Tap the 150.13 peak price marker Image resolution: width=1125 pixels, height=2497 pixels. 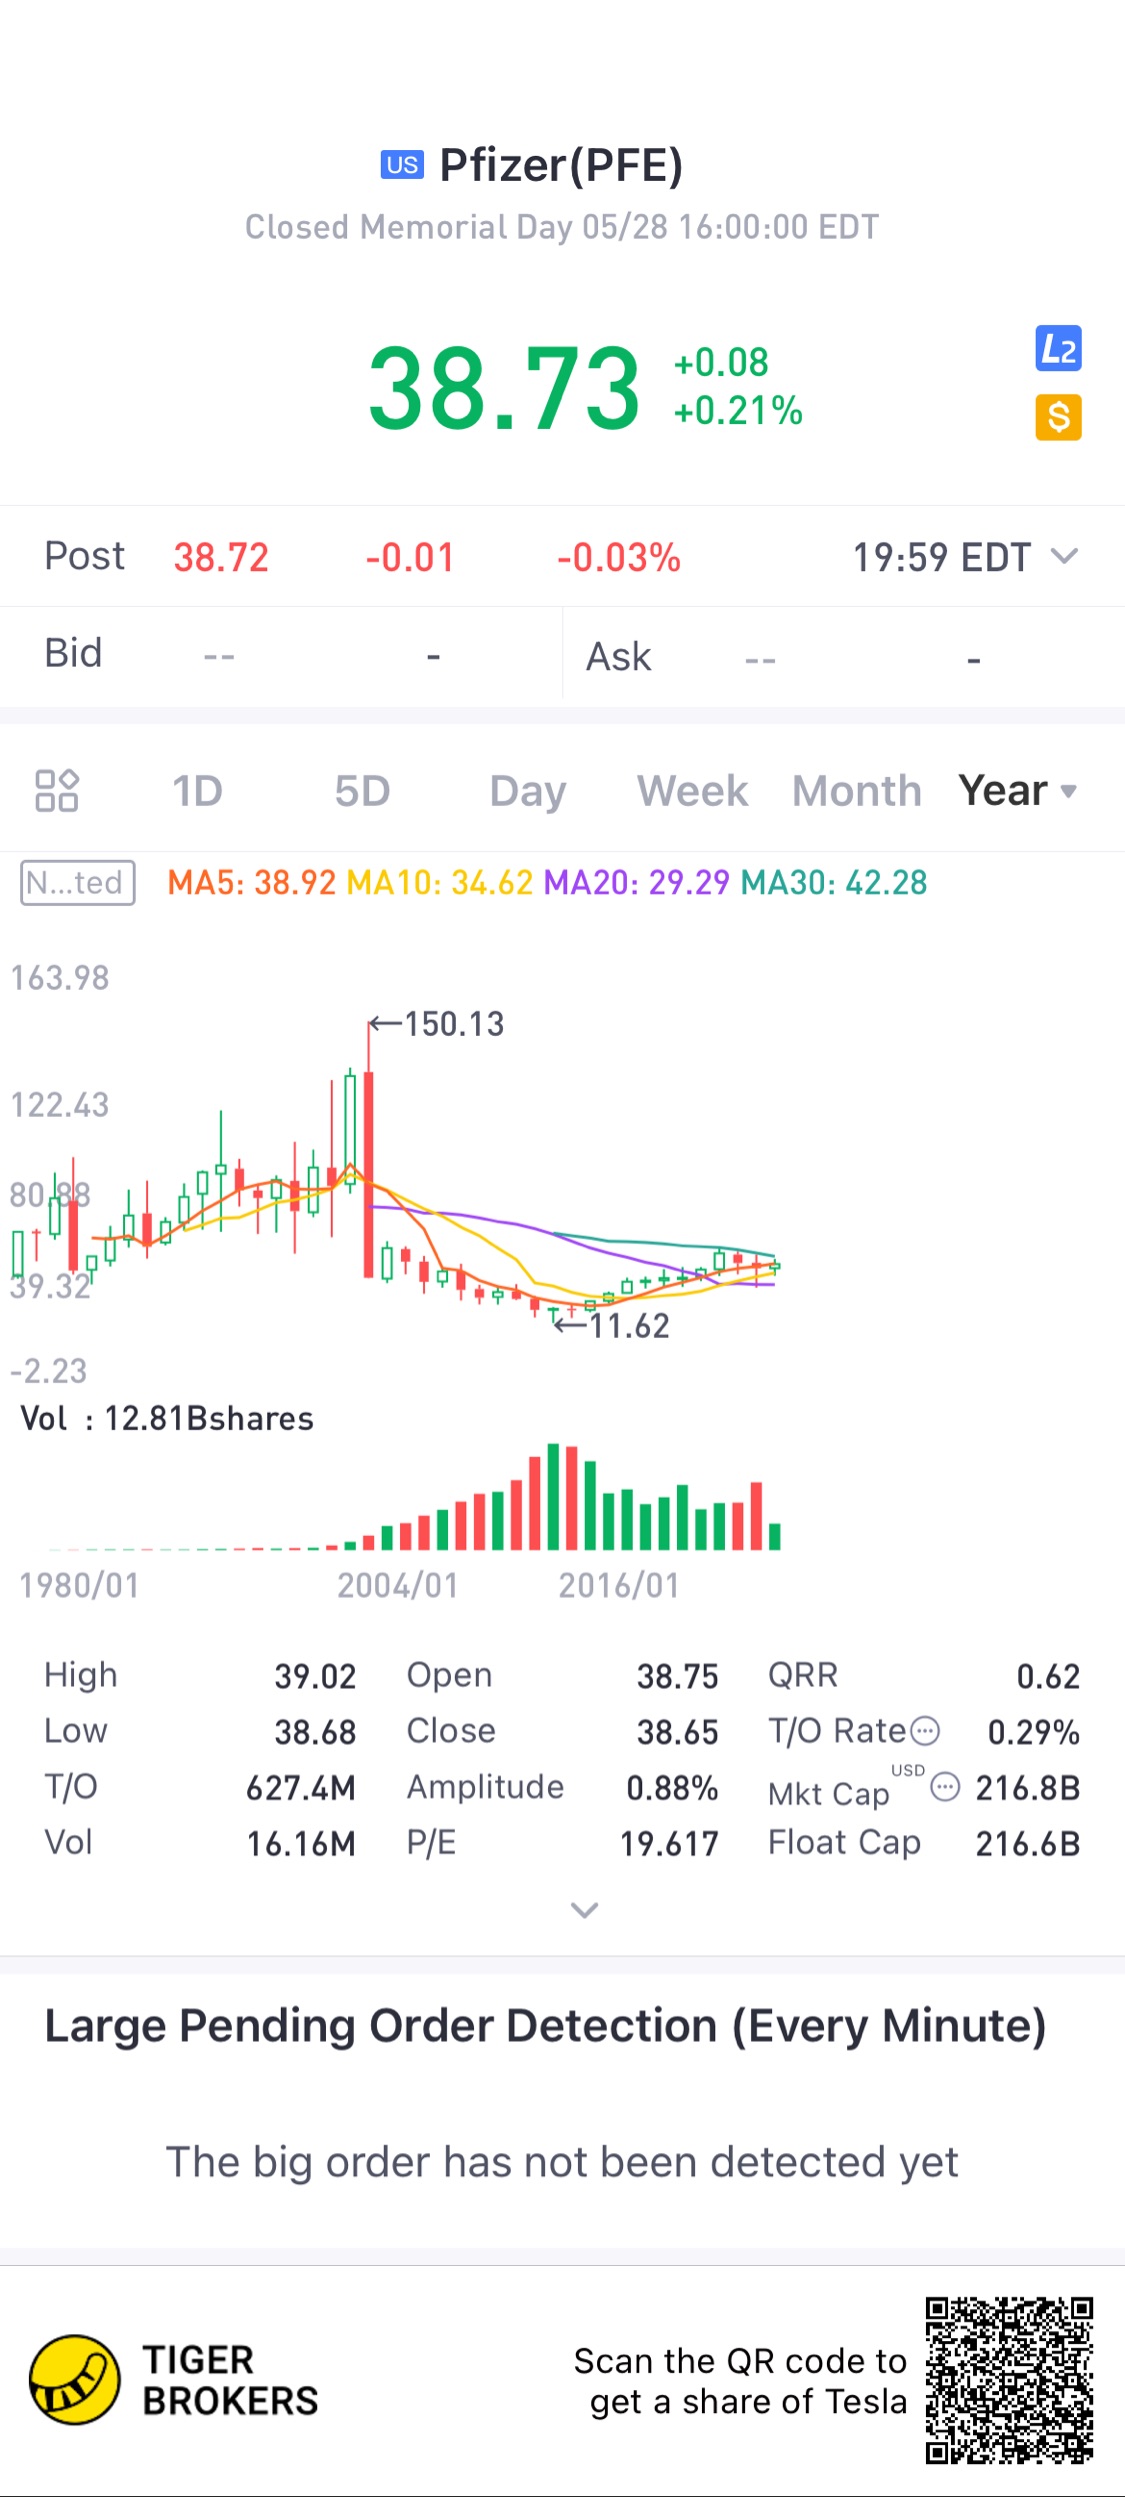[437, 1024]
